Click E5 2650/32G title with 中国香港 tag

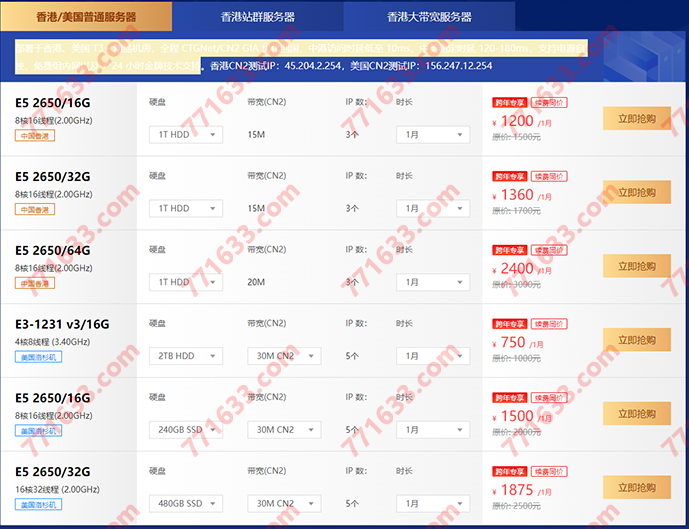tap(53, 177)
